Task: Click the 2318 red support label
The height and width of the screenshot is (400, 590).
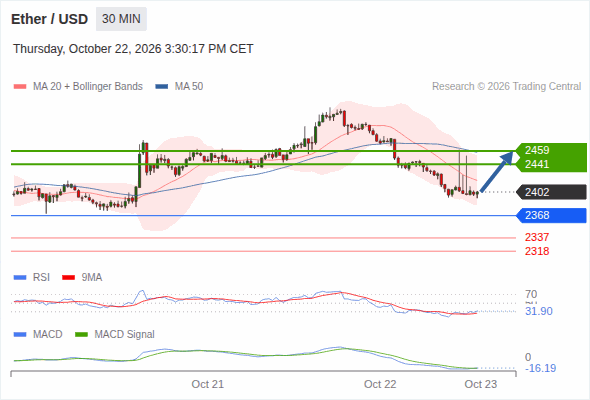Action: (537, 251)
